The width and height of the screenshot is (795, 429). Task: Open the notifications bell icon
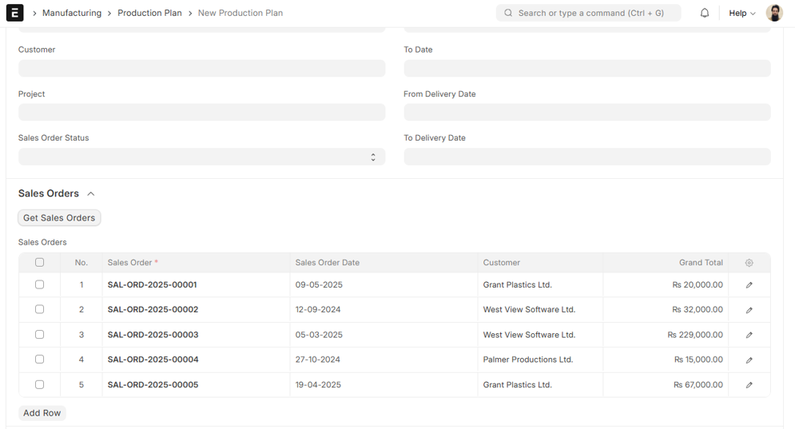point(704,13)
